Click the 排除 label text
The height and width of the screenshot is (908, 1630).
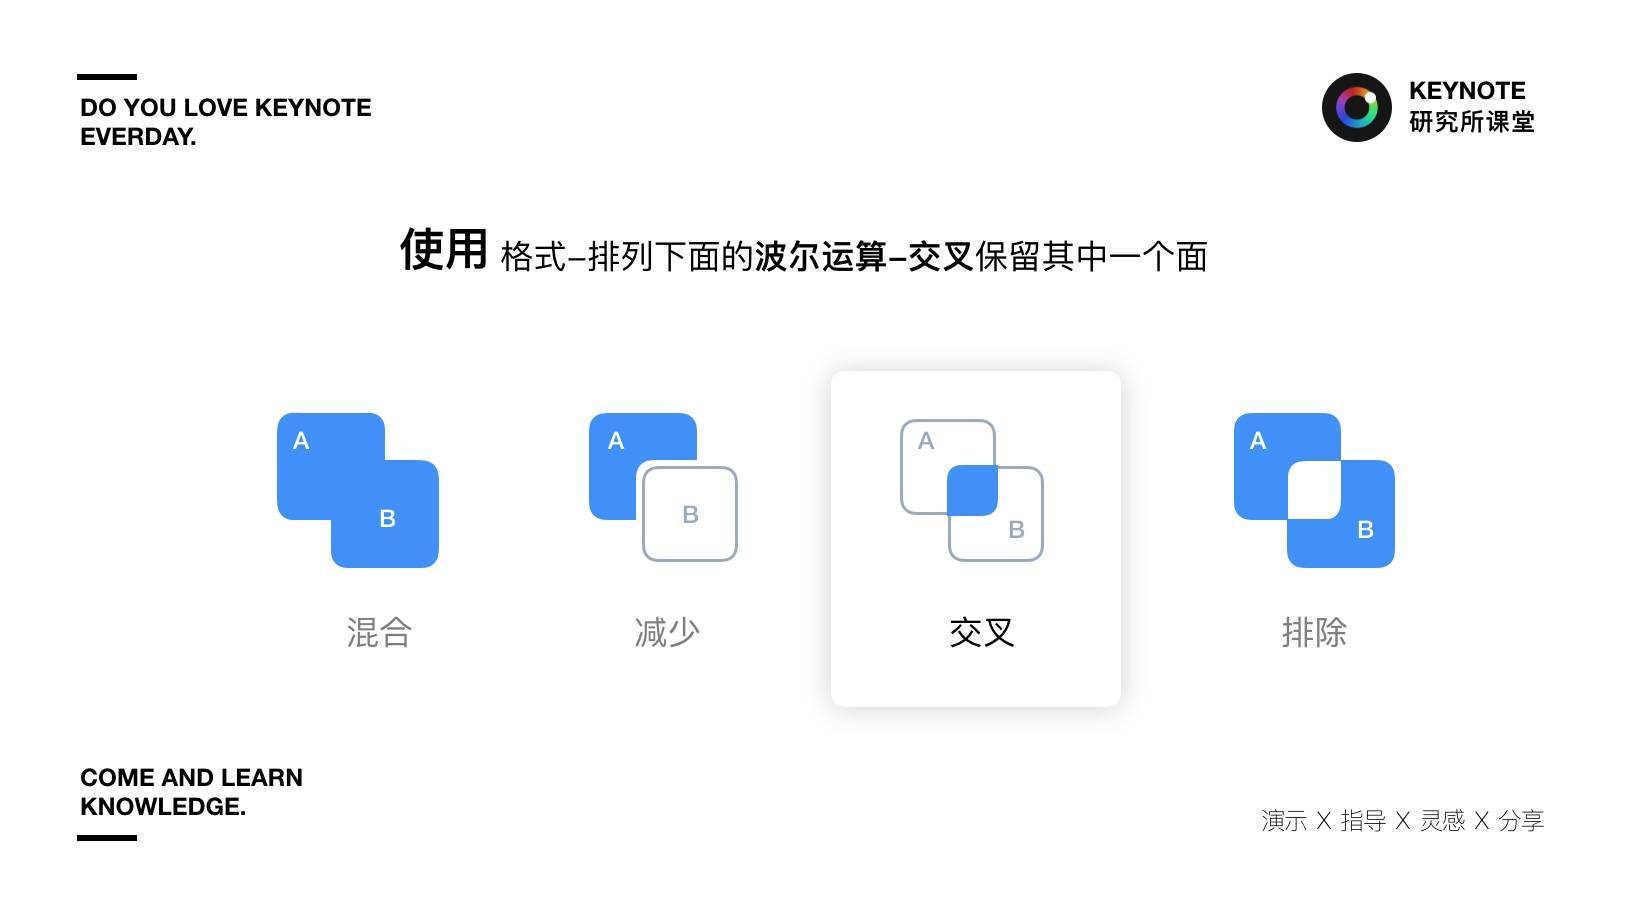[1314, 632]
